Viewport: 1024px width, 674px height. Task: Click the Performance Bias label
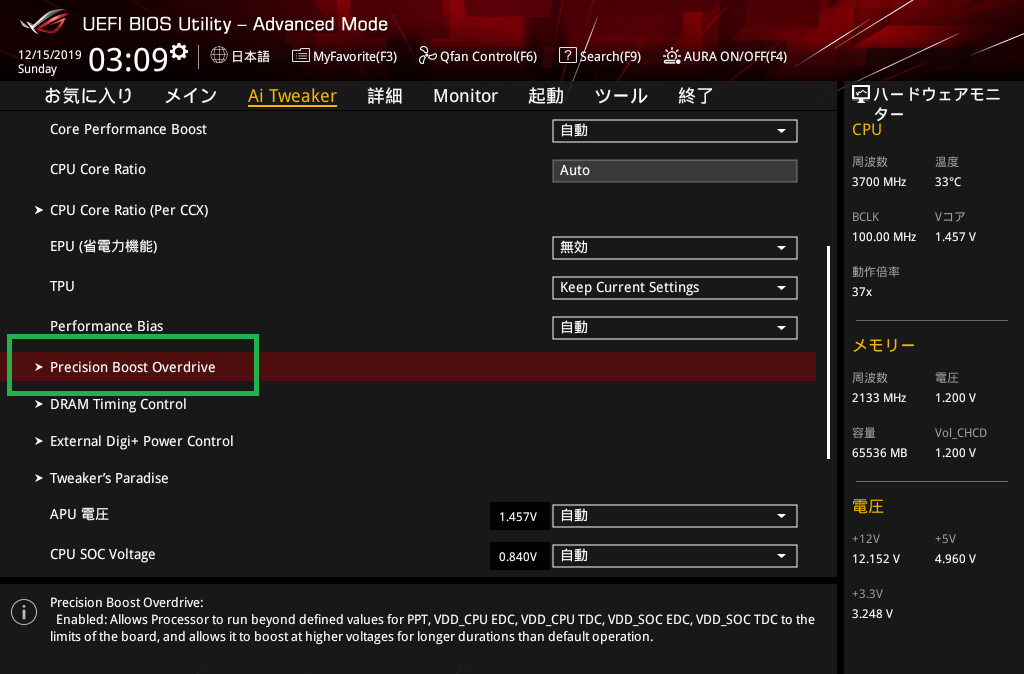[x=106, y=326]
